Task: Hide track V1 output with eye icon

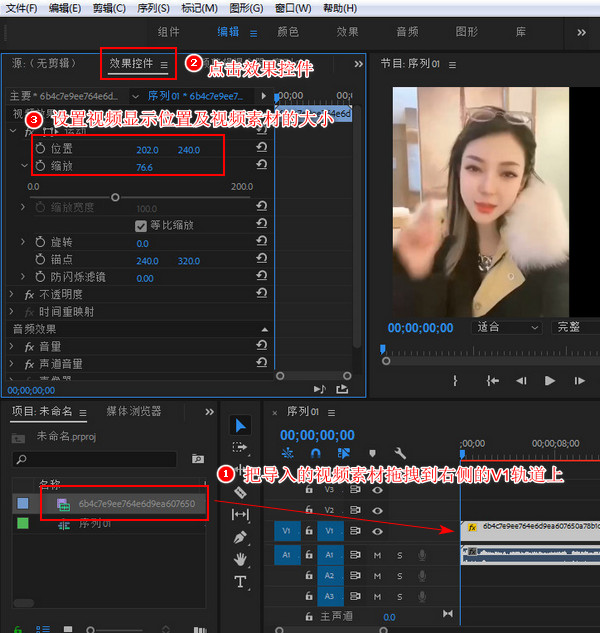Action: coord(377,531)
